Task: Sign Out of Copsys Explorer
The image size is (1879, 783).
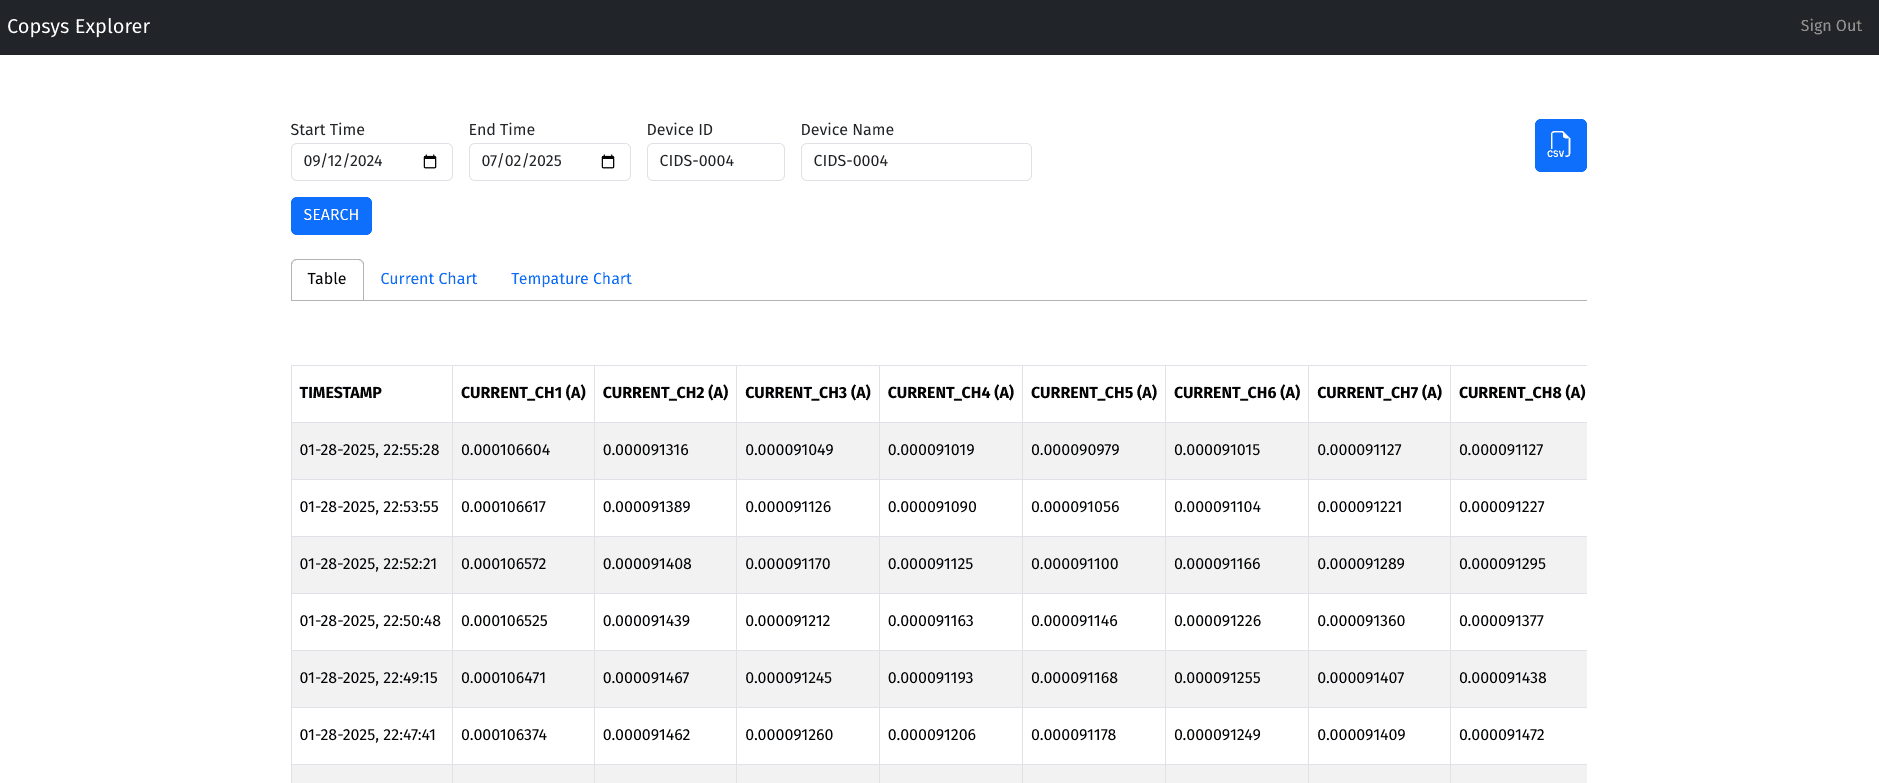Action: tap(1831, 26)
